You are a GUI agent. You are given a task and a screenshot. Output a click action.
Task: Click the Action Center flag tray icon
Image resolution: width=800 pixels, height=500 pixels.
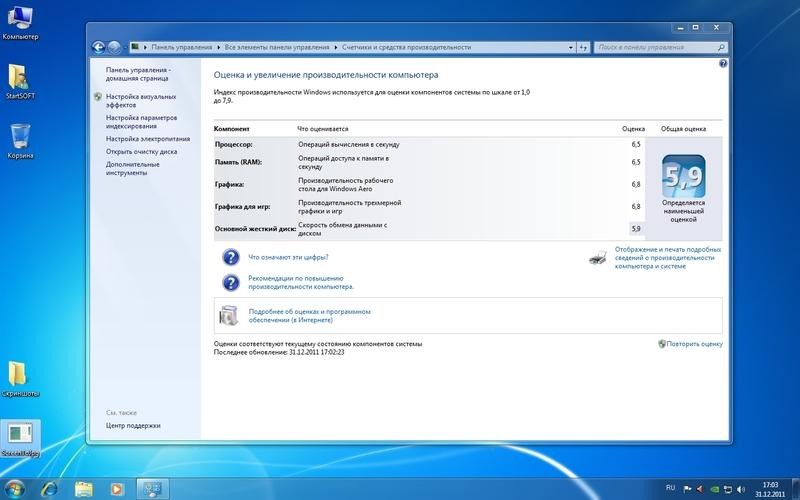click(x=687, y=489)
